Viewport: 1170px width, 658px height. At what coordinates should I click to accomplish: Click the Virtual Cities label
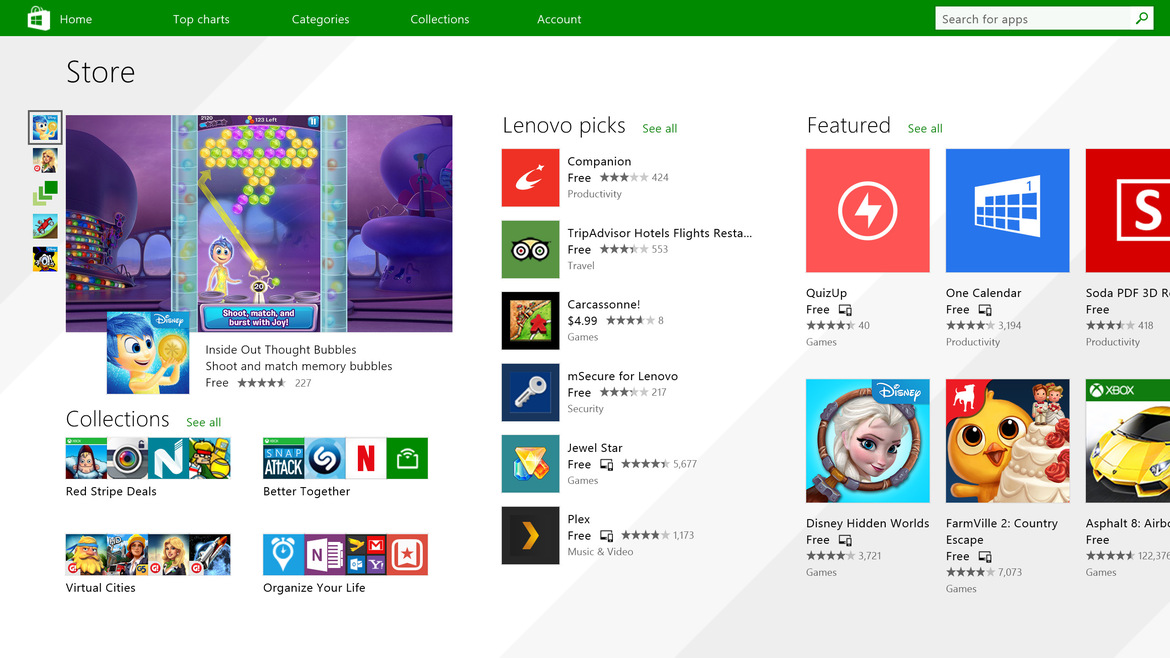101,588
